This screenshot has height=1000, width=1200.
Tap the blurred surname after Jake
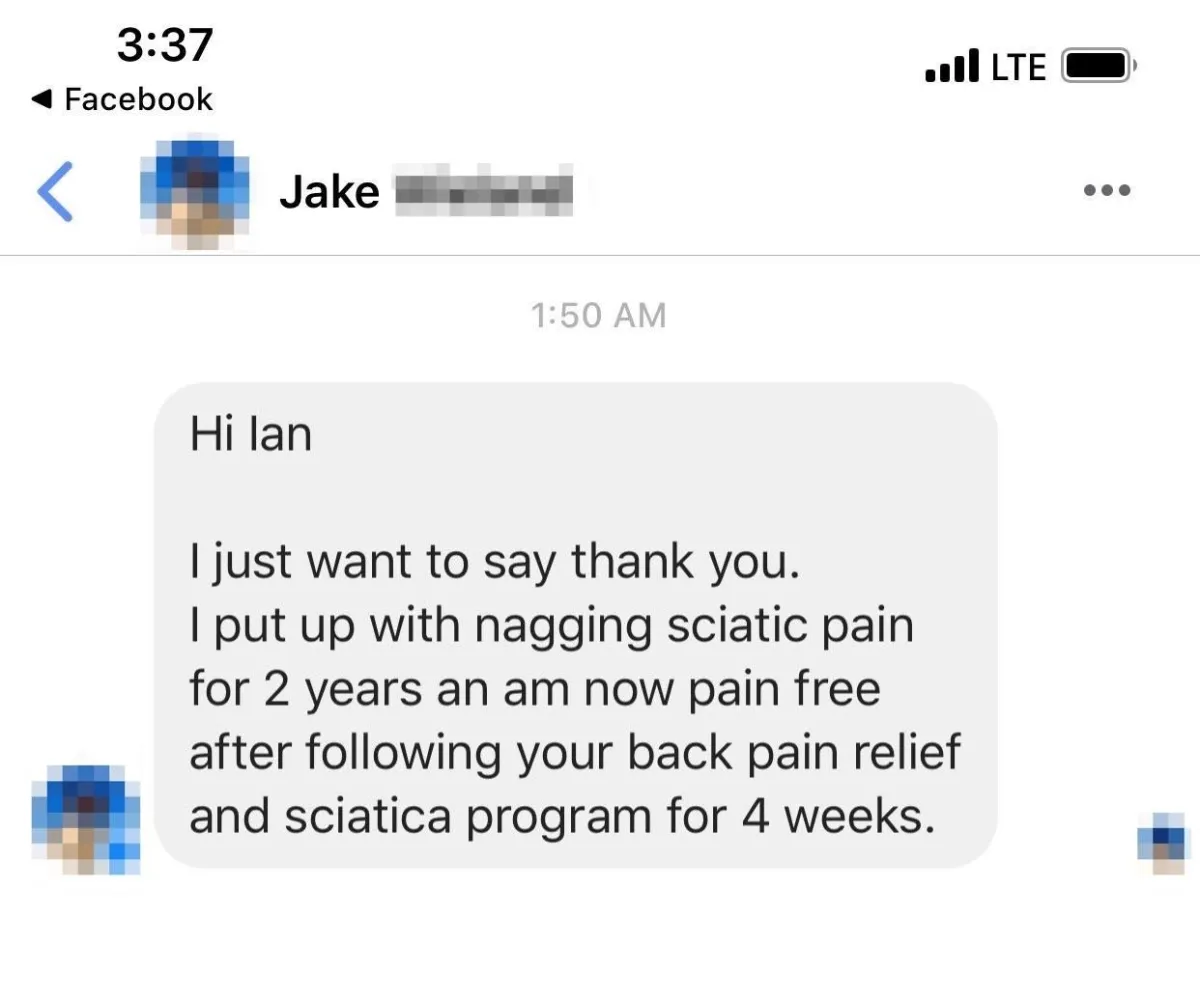pyautogui.click(x=480, y=190)
